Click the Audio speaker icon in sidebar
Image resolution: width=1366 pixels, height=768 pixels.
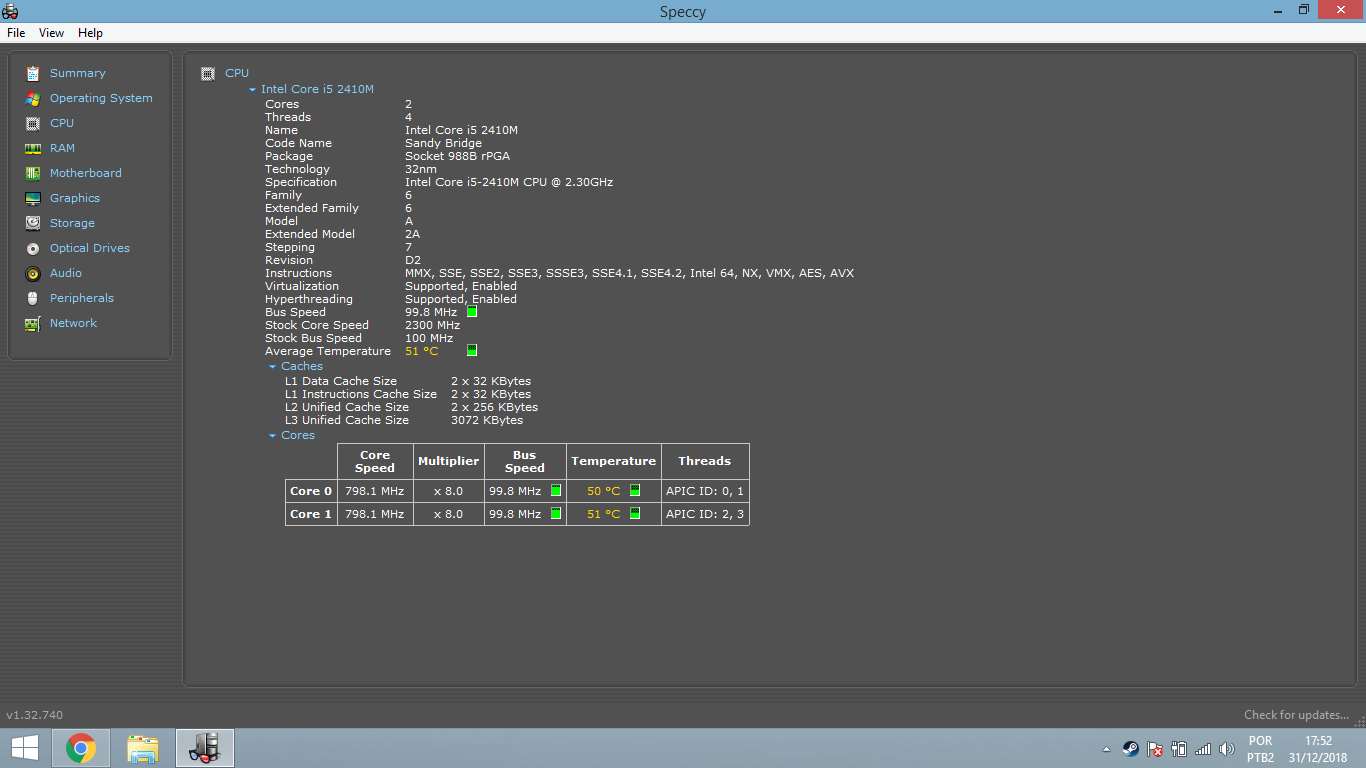coord(33,273)
